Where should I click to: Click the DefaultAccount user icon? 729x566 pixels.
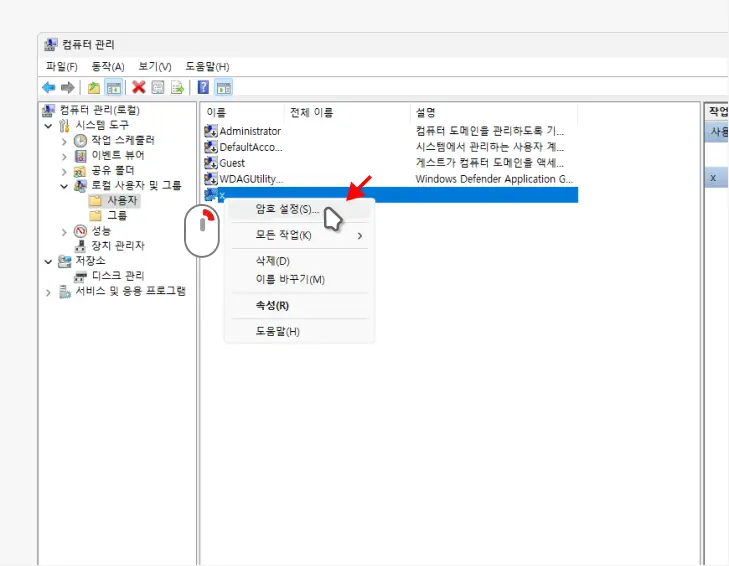(211, 147)
